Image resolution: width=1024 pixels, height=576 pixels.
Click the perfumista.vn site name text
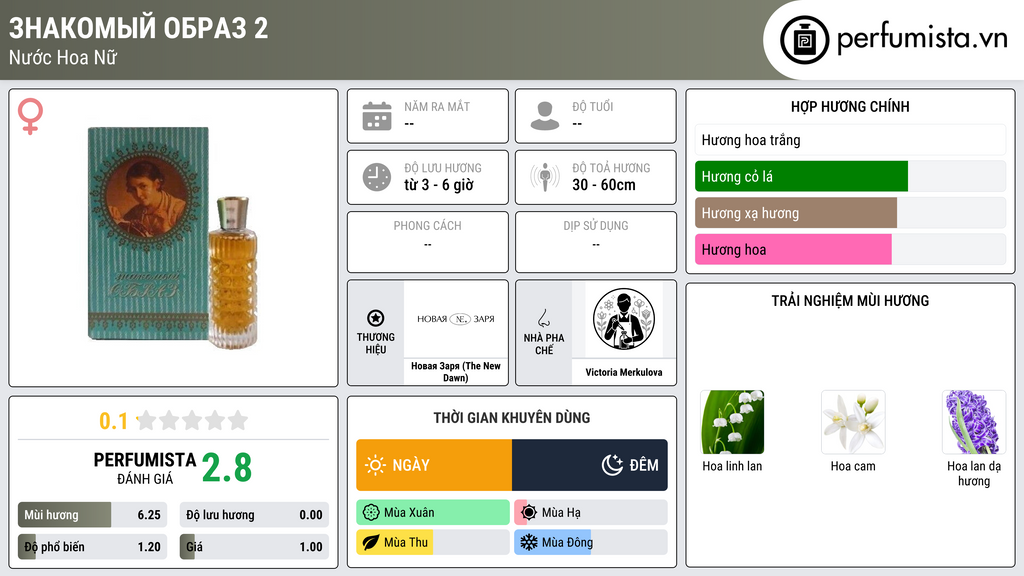922,38
